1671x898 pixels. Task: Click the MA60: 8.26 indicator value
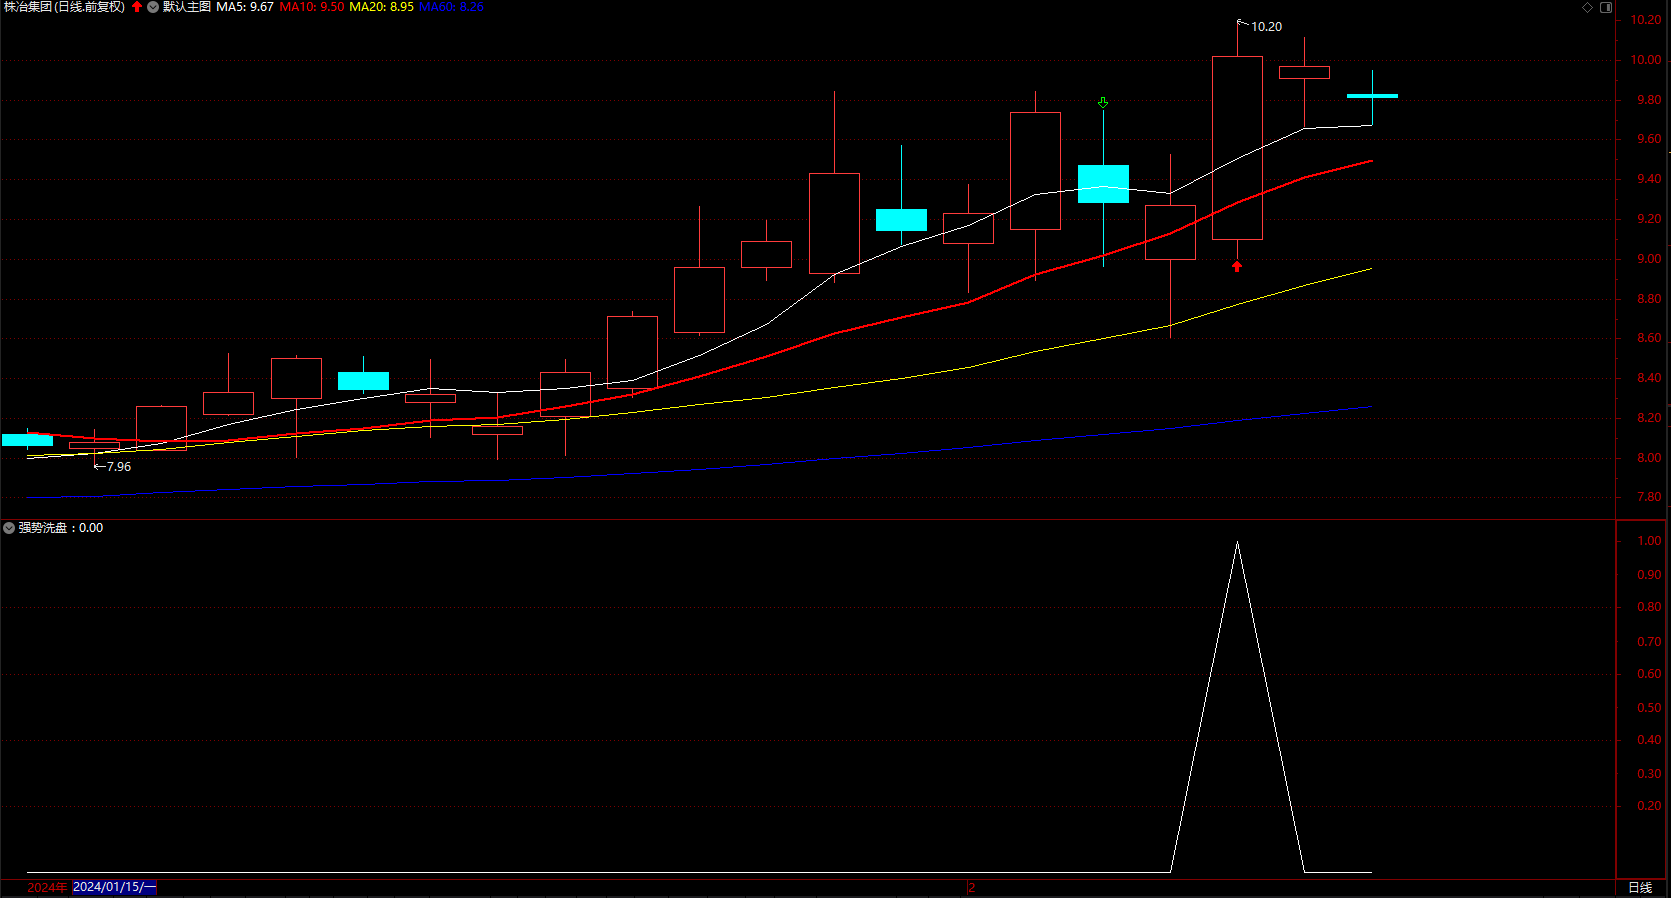click(451, 7)
